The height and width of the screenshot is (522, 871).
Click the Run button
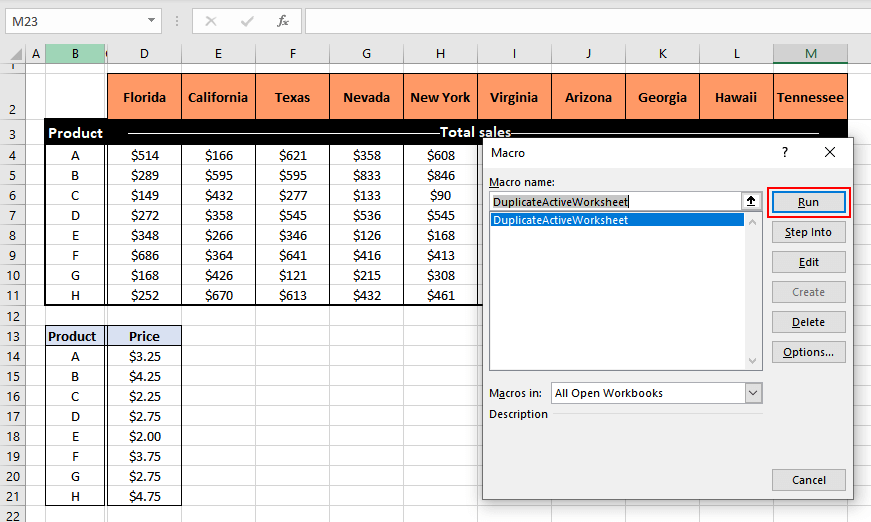pyautogui.click(x=808, y=202)
